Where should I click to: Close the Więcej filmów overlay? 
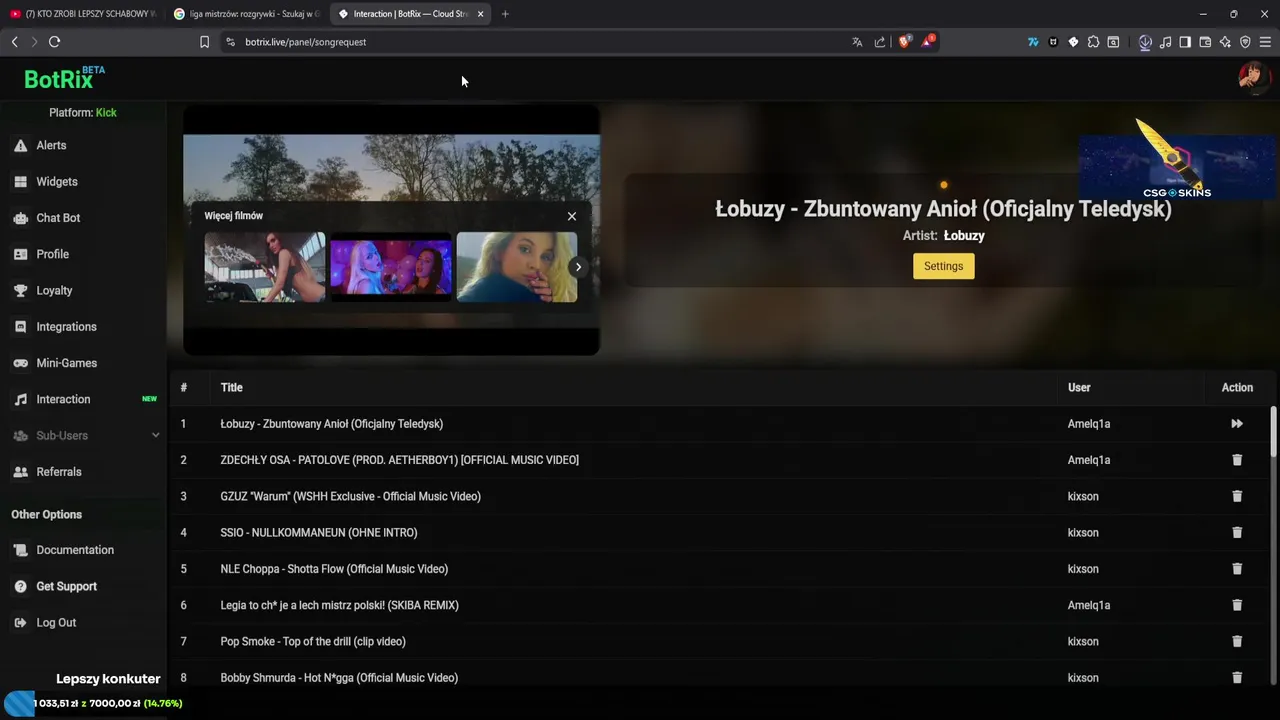572,216
